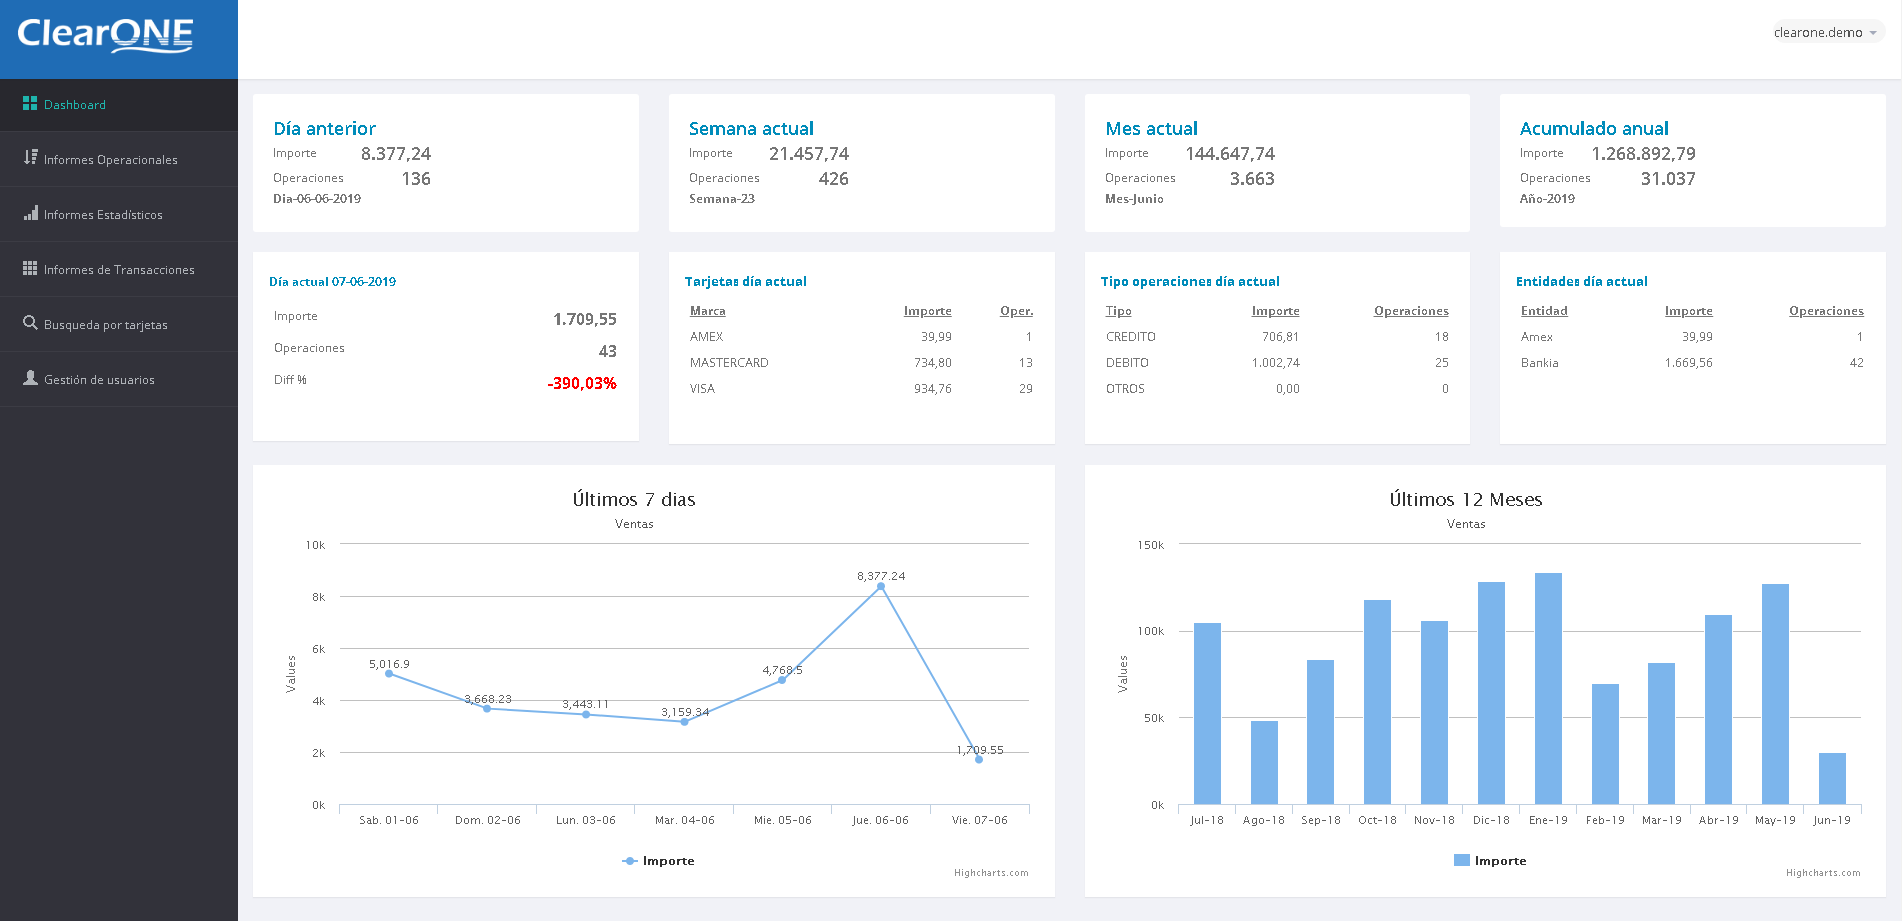Click the Entidades día actual heading
1902x921 pixels.
pyautogui.click(x=1581, y=282)
